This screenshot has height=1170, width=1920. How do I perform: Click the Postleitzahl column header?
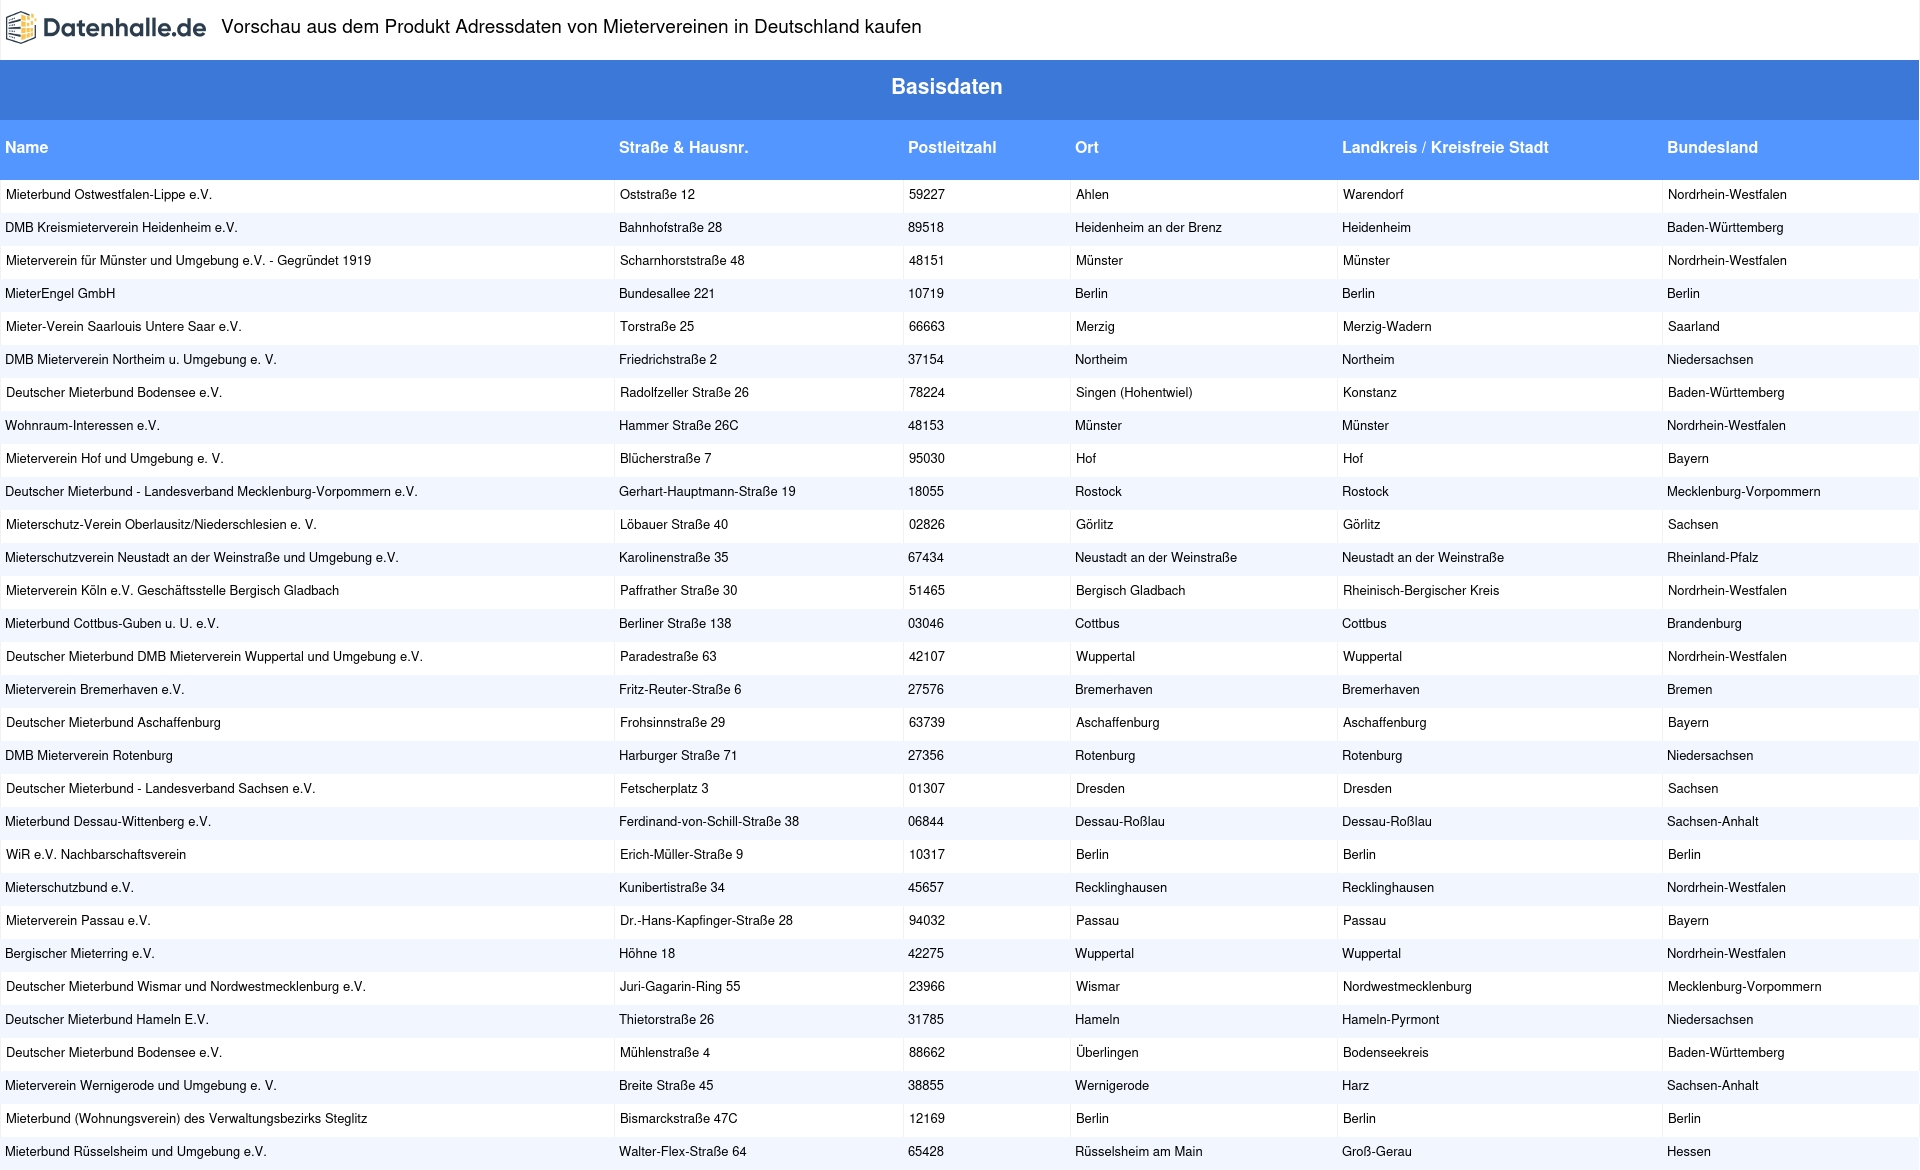point(952,148)
